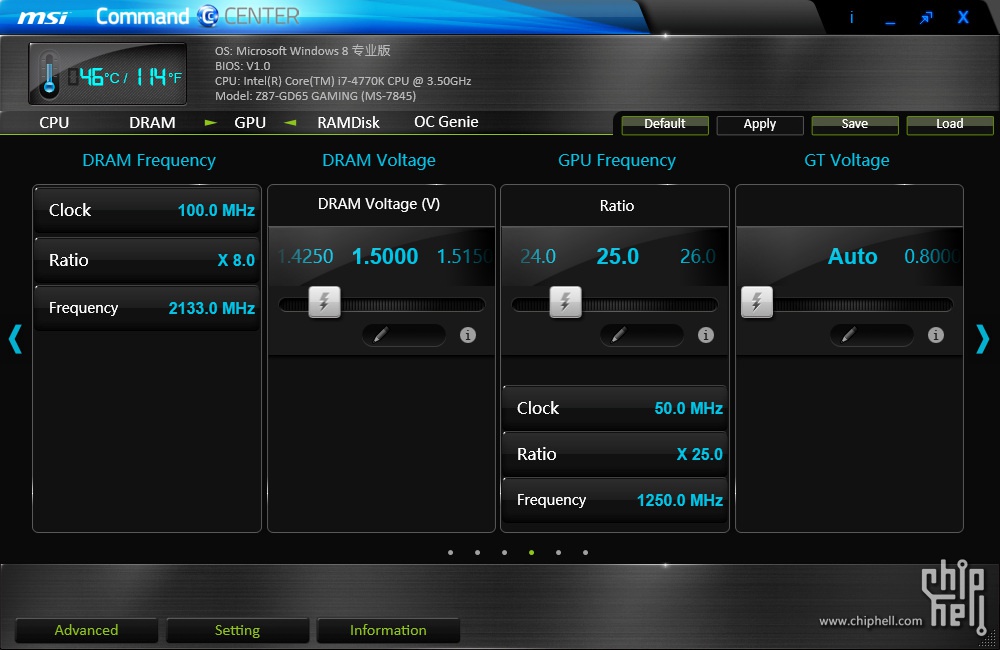This screenshot has width=1000, height=650.
Task: Select the 26.0 GPU ratio value
Action: tap(698, 256)
